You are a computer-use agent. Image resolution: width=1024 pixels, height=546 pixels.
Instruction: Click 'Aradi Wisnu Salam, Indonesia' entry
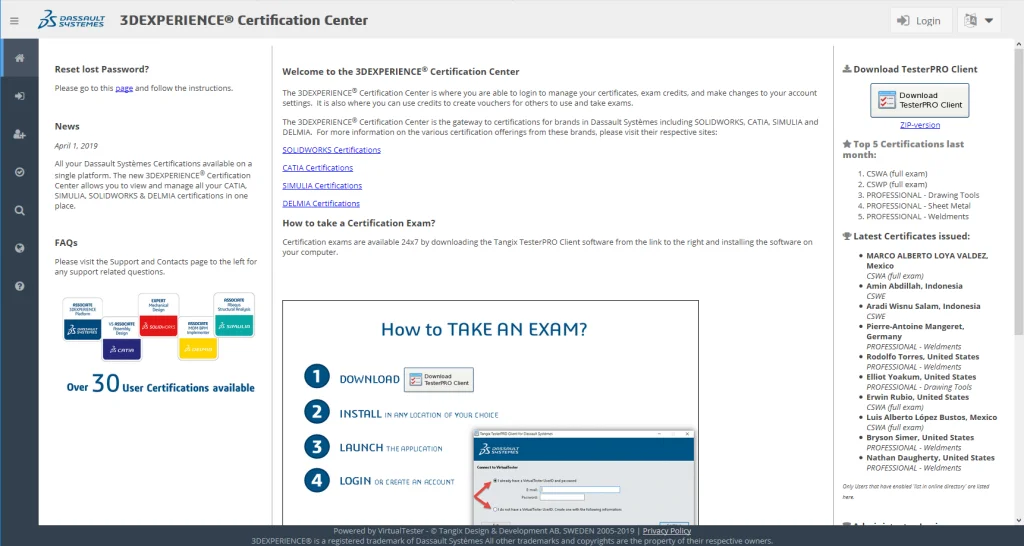[x=923, y=306]
